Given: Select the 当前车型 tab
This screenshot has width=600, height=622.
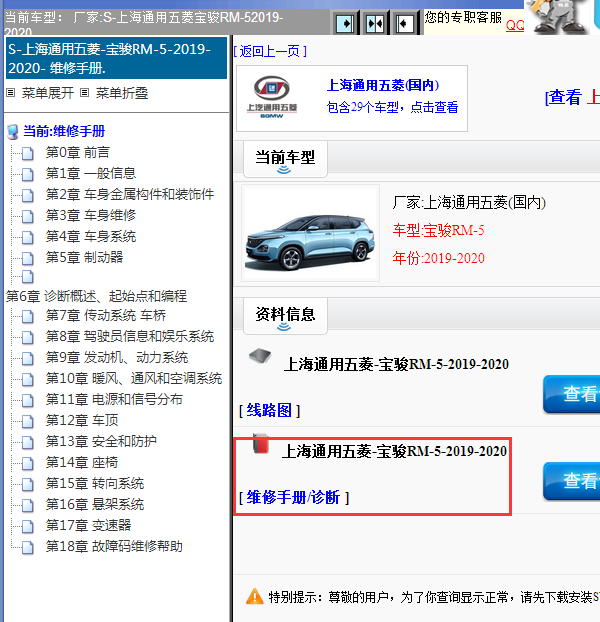Looking at the screenshot, I should point(285,159).
